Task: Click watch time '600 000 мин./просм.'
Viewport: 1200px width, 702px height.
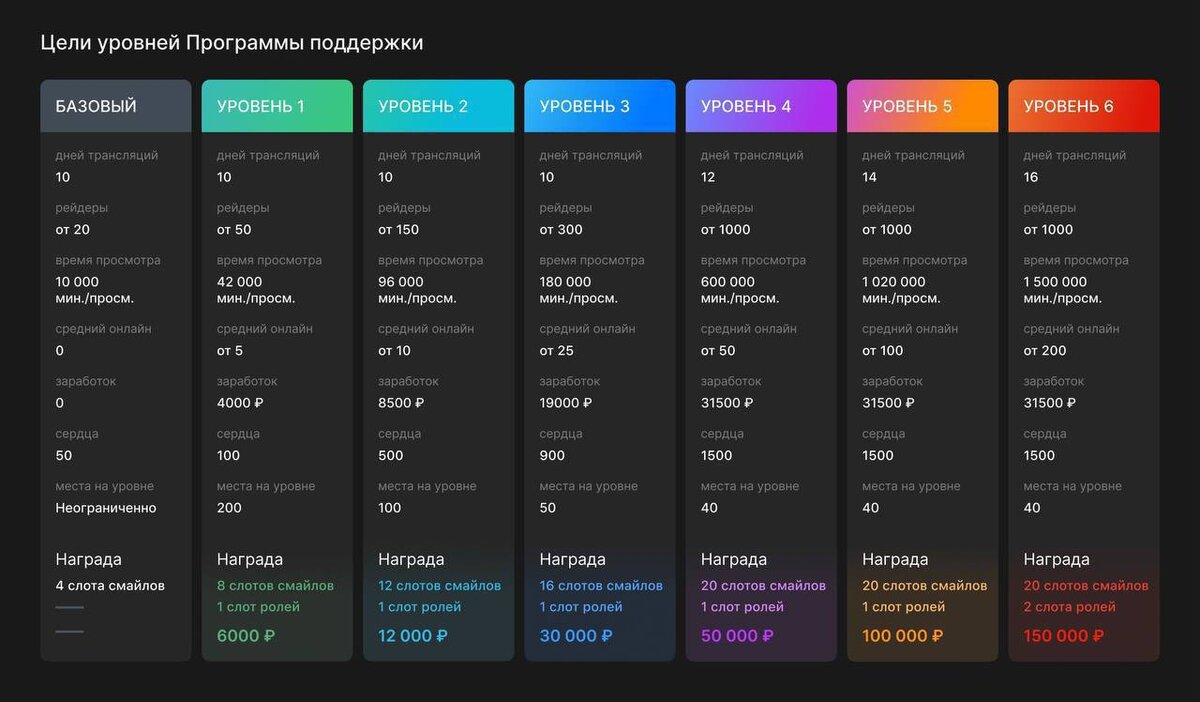Action: (x=740, y=290)
